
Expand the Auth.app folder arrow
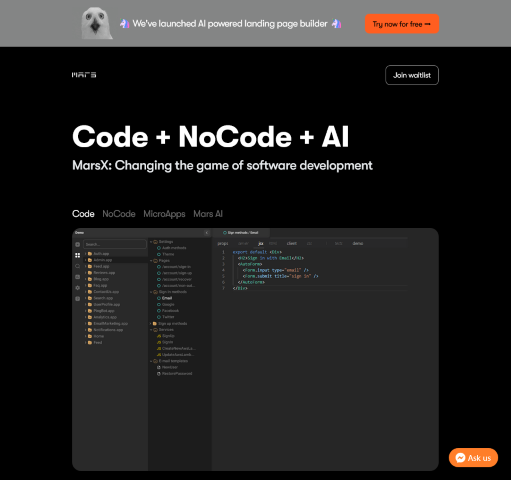[x=86, y=254]
